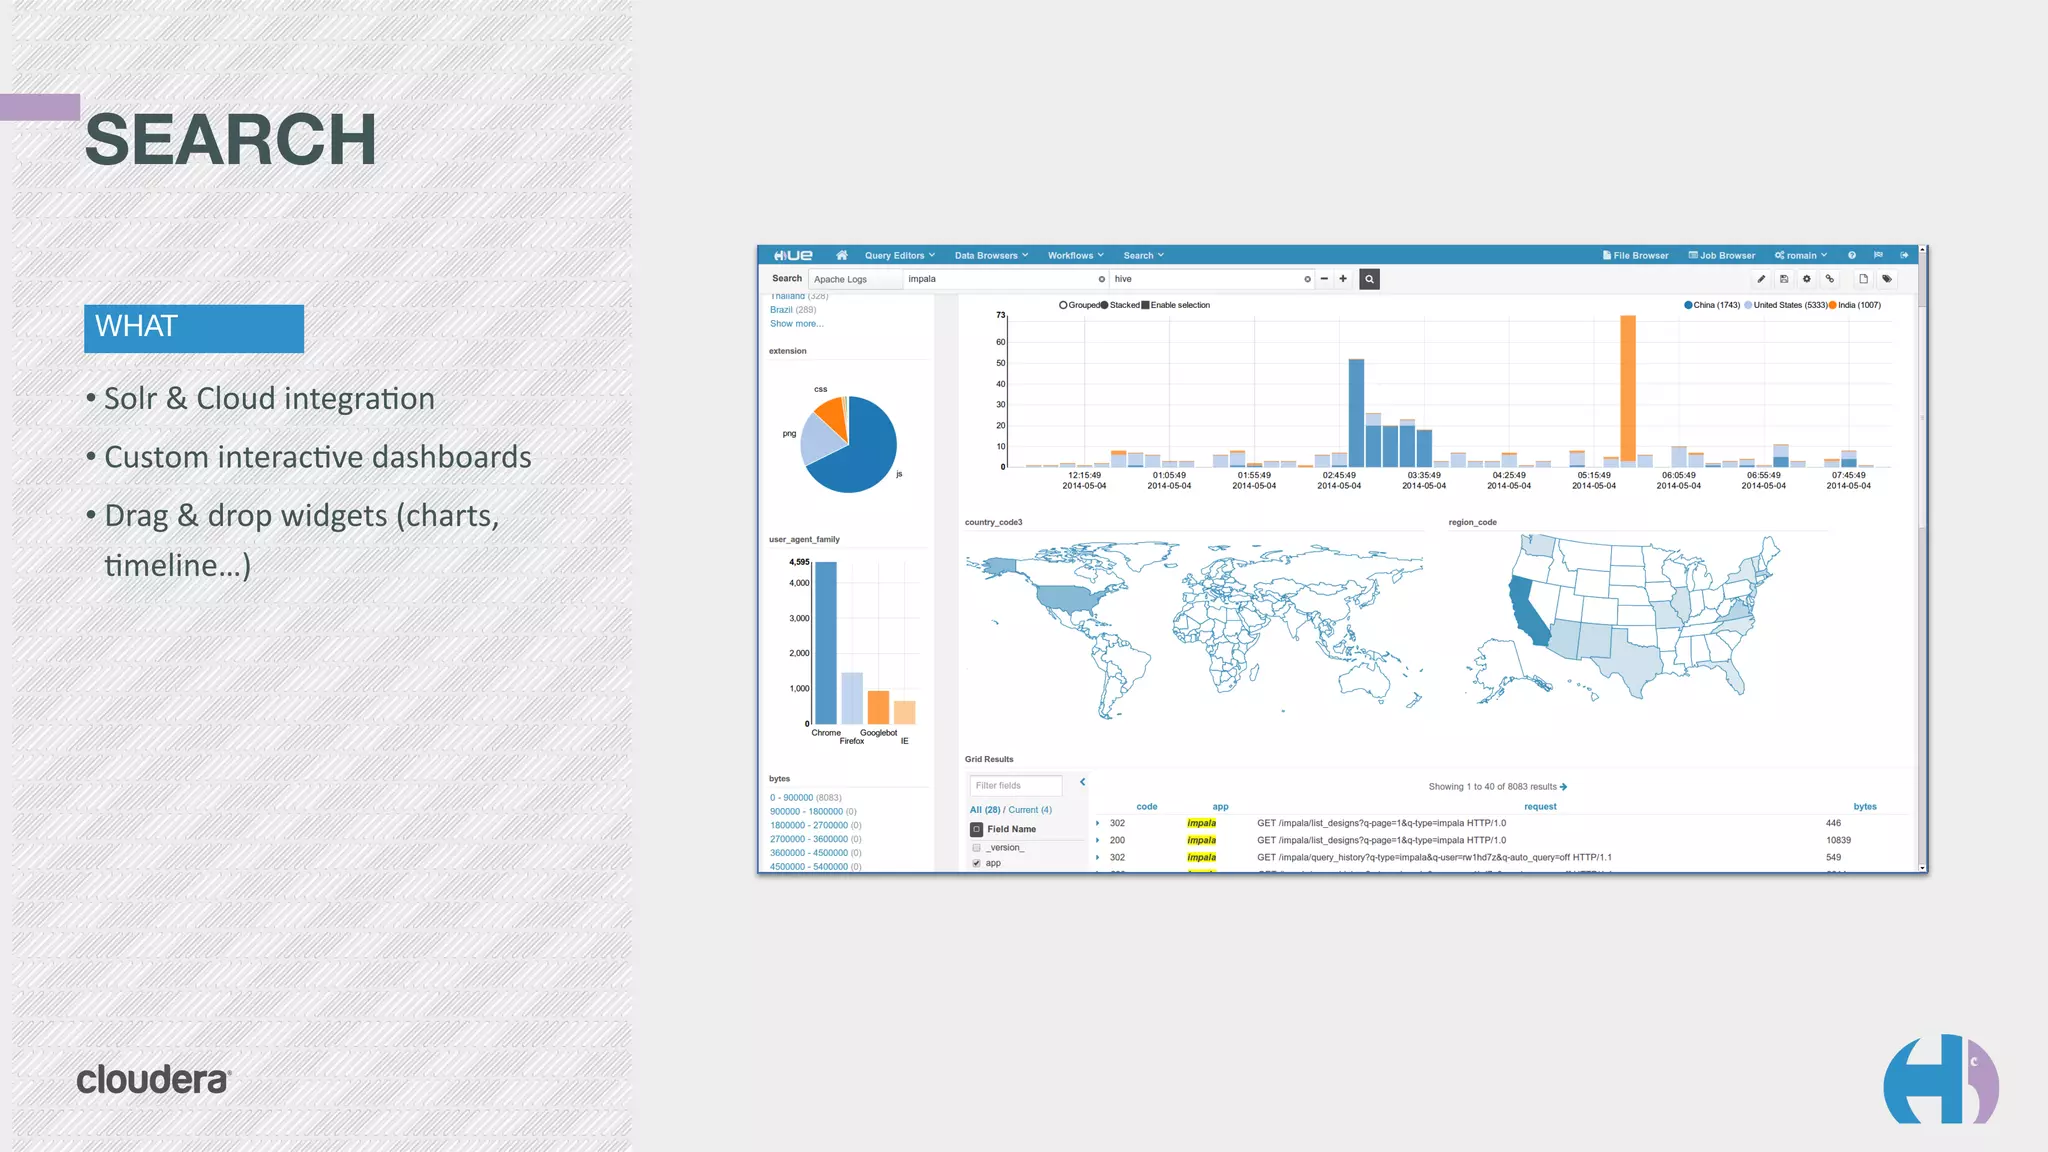Click the Show more... link
Viewport: 2048px width, 1152px height.
click(x=797, y=324)
